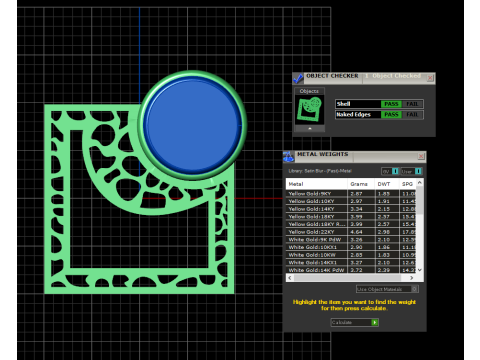
Task: Select the object thumbnail in Objects panel
Action: [310, 110]
